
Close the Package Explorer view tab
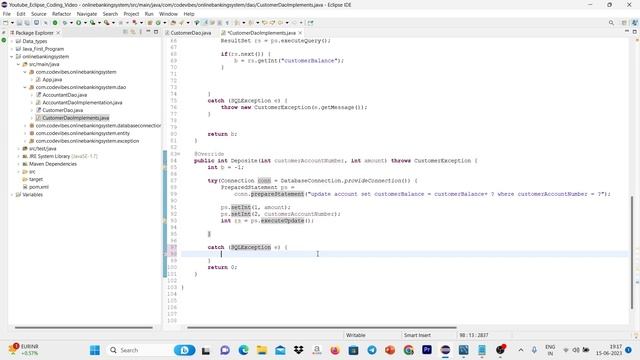[58, 33]
